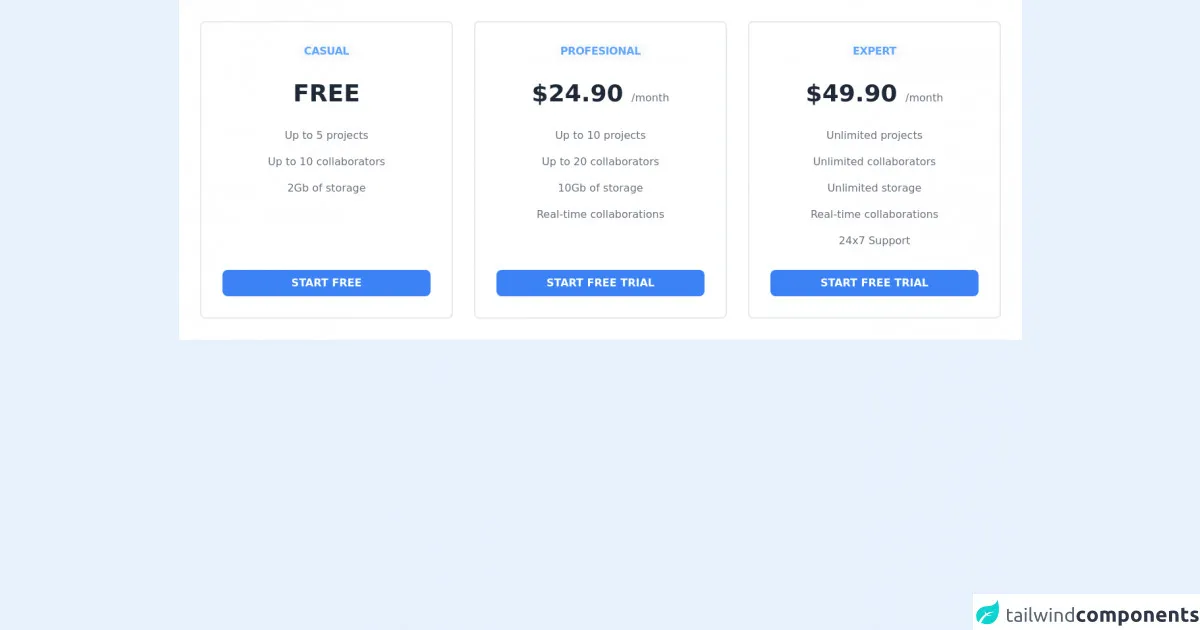
Task: Click the "Up to 20 collaborators" feature
Action: pos(600,162)
